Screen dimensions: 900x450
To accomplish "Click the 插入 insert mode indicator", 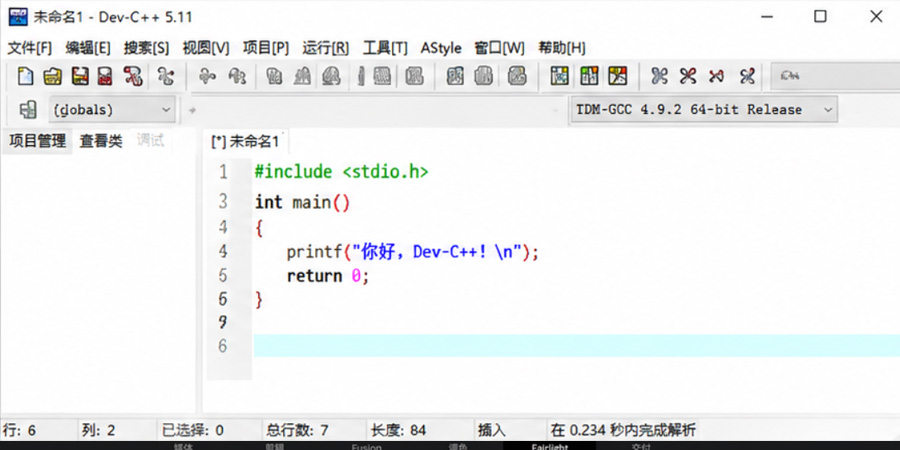I will click(491, 430).
